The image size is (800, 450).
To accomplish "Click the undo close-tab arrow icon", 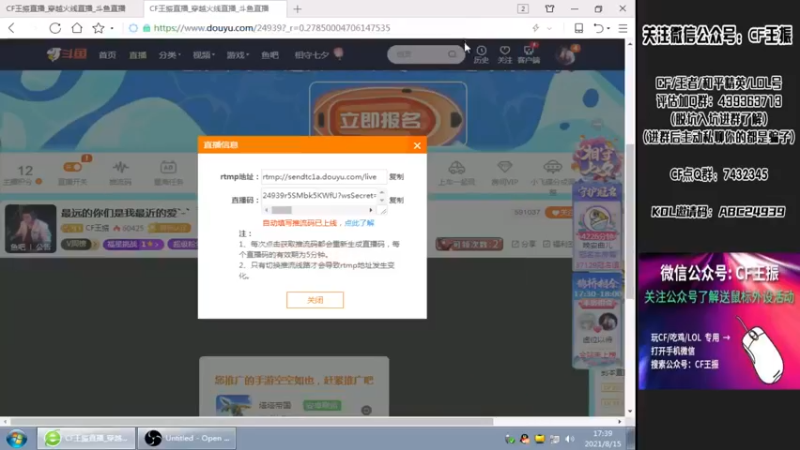I will click(598, 28).
